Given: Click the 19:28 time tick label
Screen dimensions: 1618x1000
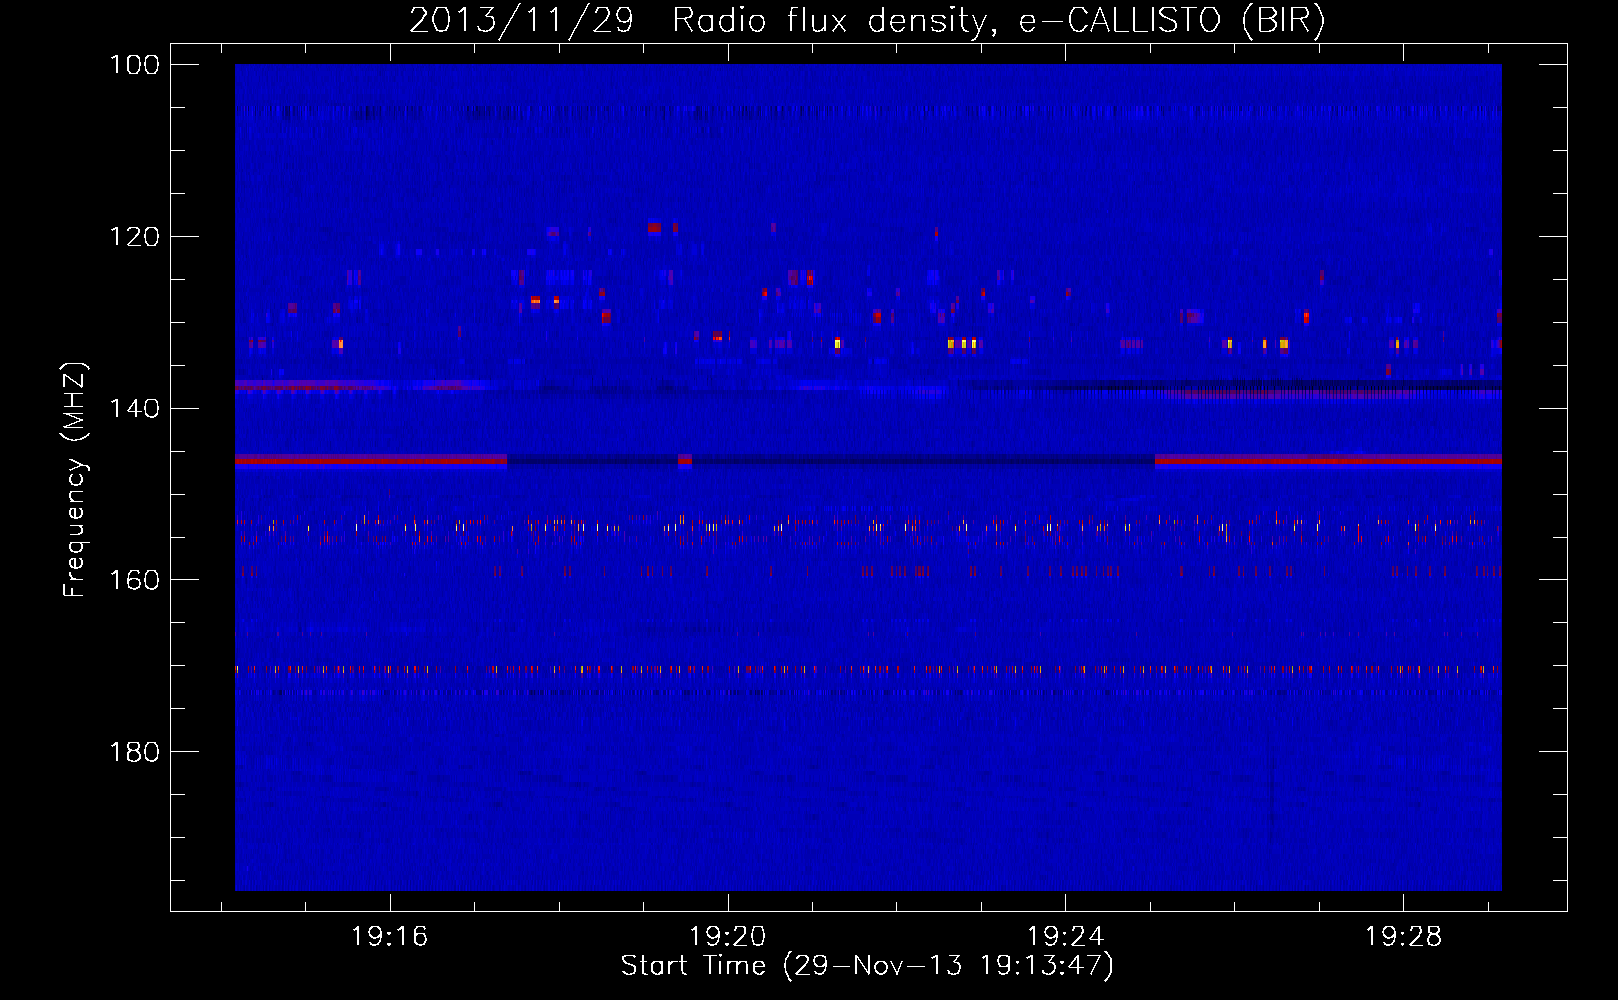Looking at the screenshot, I should [1404, 936].
